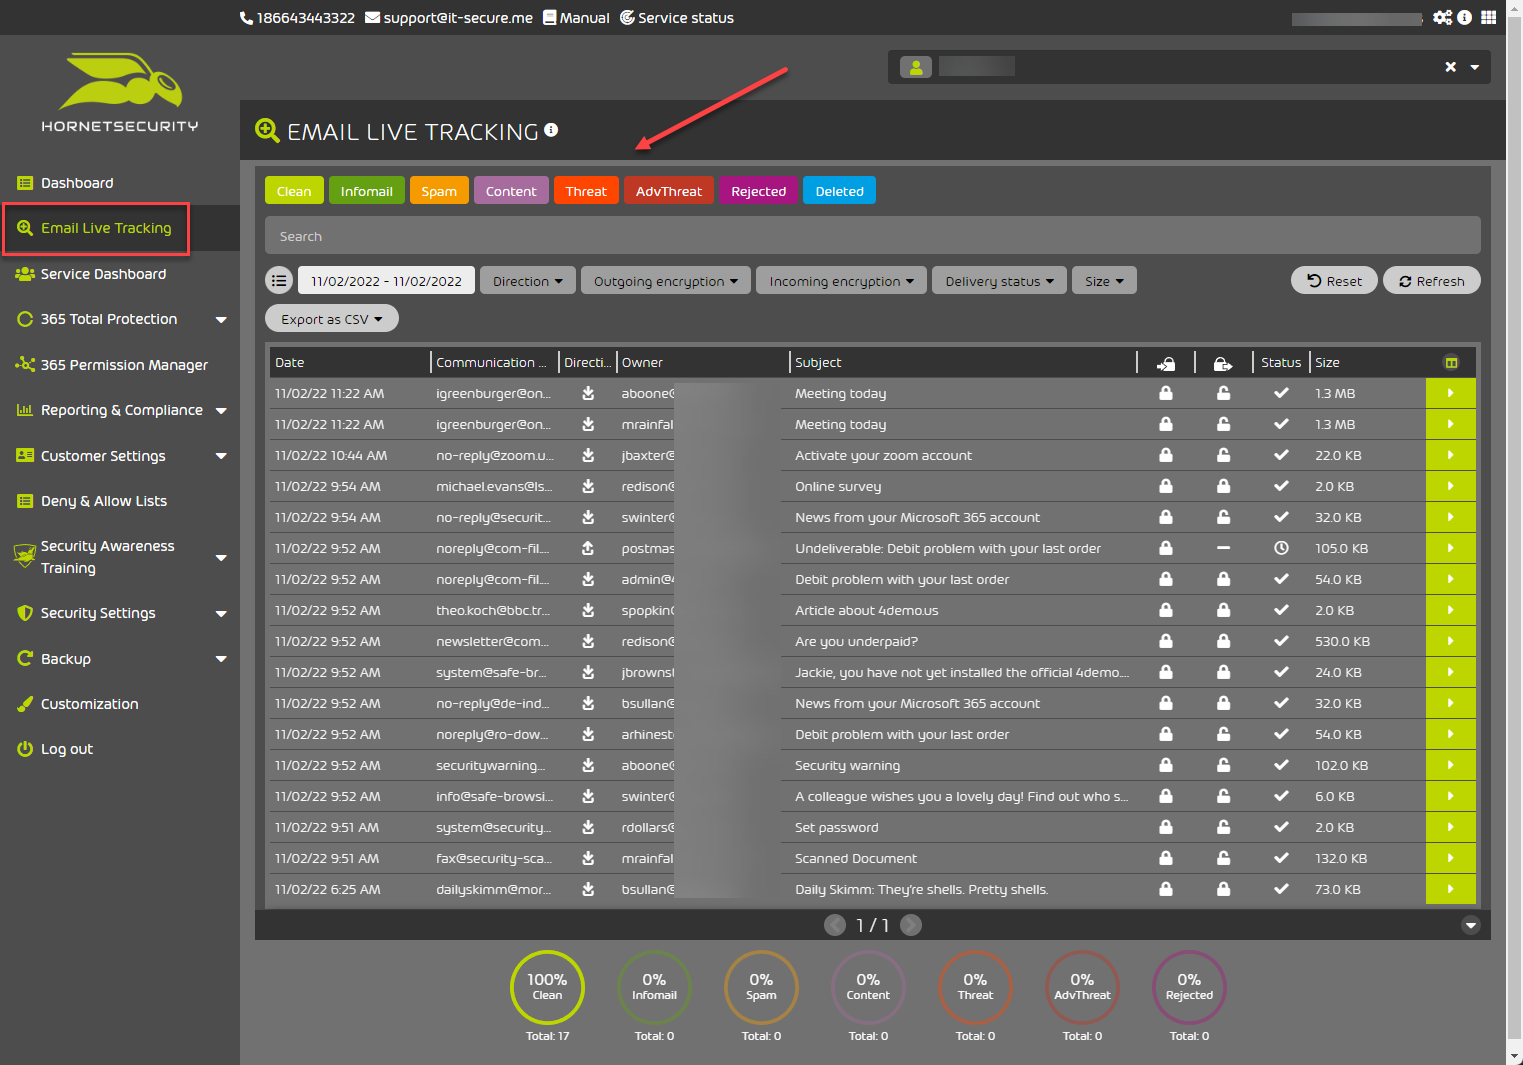Toggle the Spam filter
This screenshot has width=1523, height=1065.
coord(439,191)
